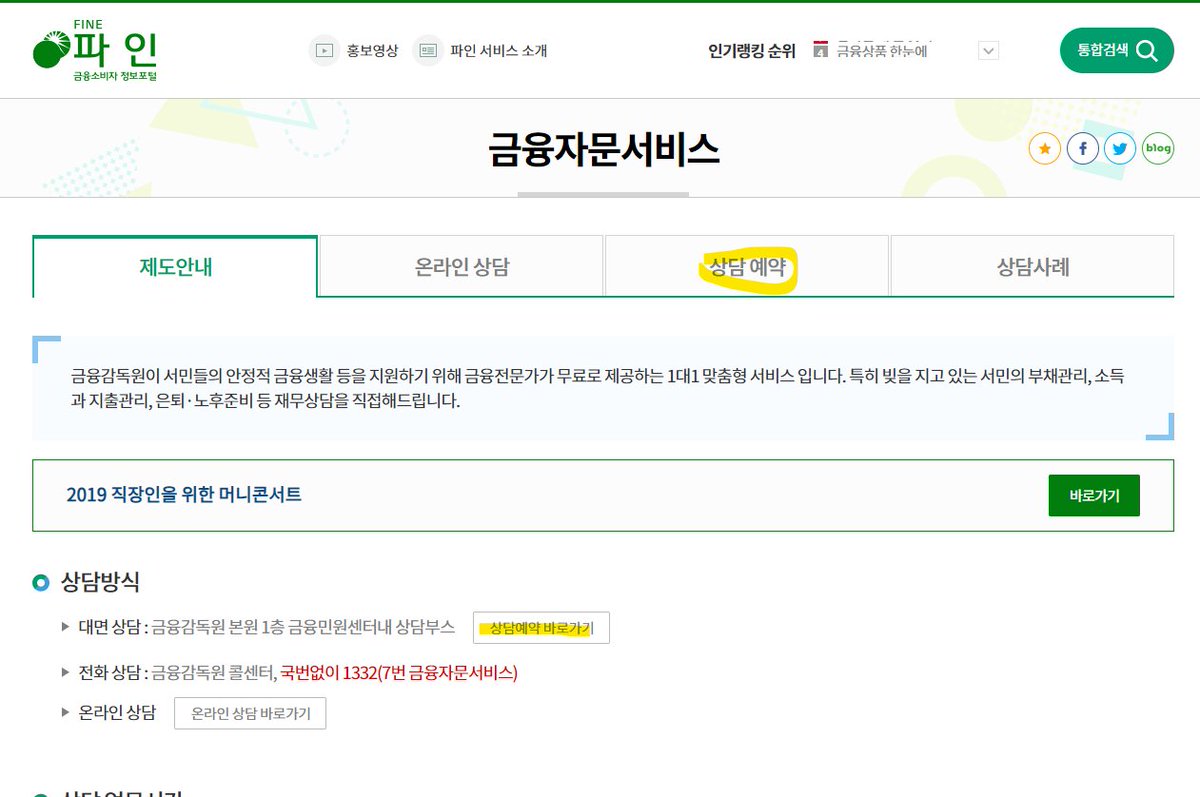The width and height of the screenshot is (1200, 797).
Task: Open 상담예약 바로가기 next to 대면 상담
Action: coord(540,628)
